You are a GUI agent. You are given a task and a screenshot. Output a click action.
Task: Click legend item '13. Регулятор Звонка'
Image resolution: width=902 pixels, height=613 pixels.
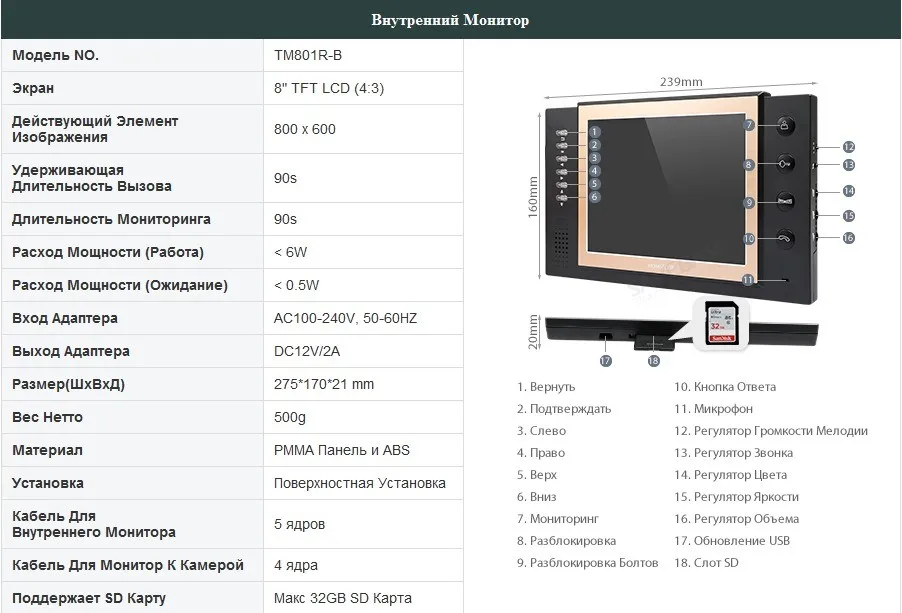click(733, 453)
